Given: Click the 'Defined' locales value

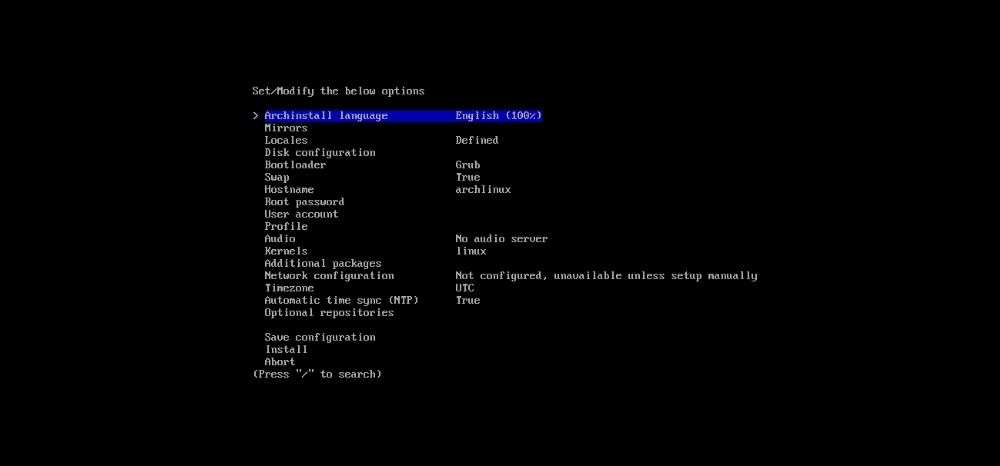Looking at the screenshot, I should [477, 140].
